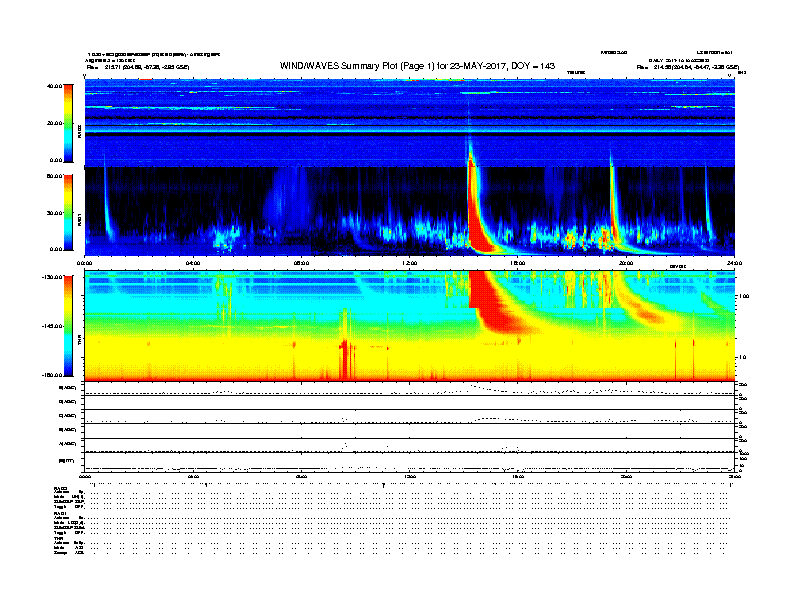Click the 30.00 color bar label

(54, 213)
